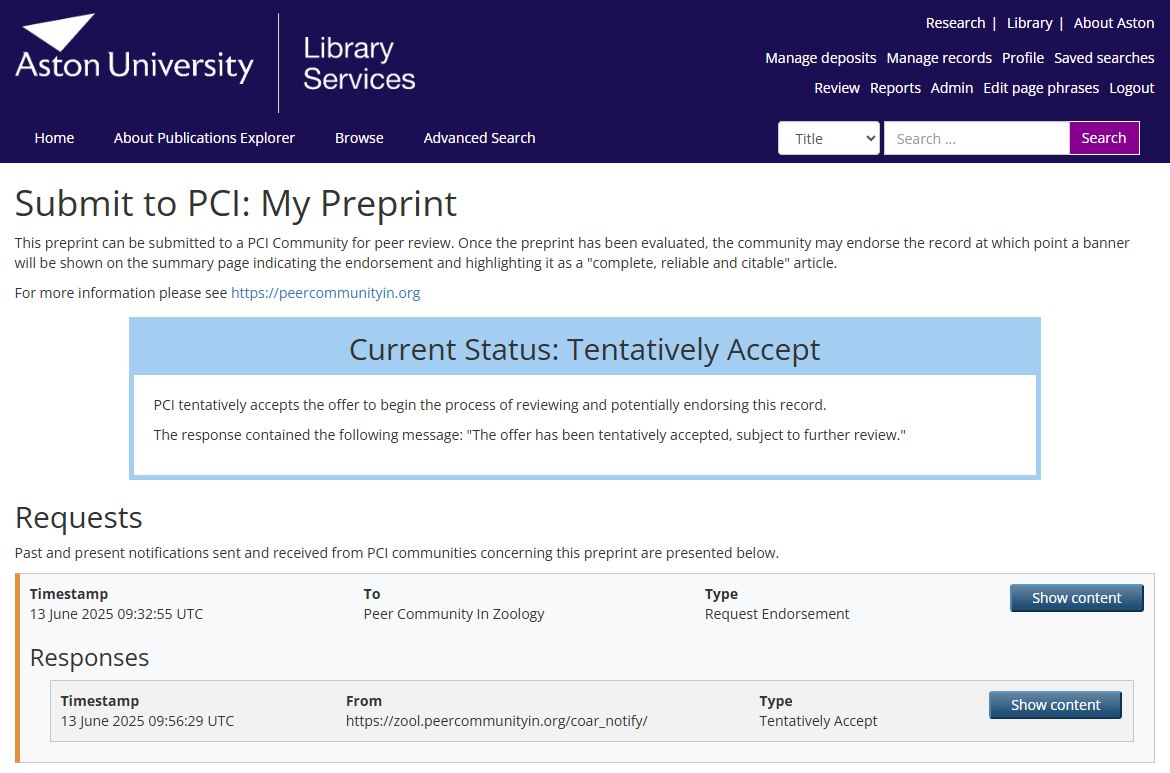Click the search text input field
This screenshot has width=1170, height=773.
coord(976,138)
